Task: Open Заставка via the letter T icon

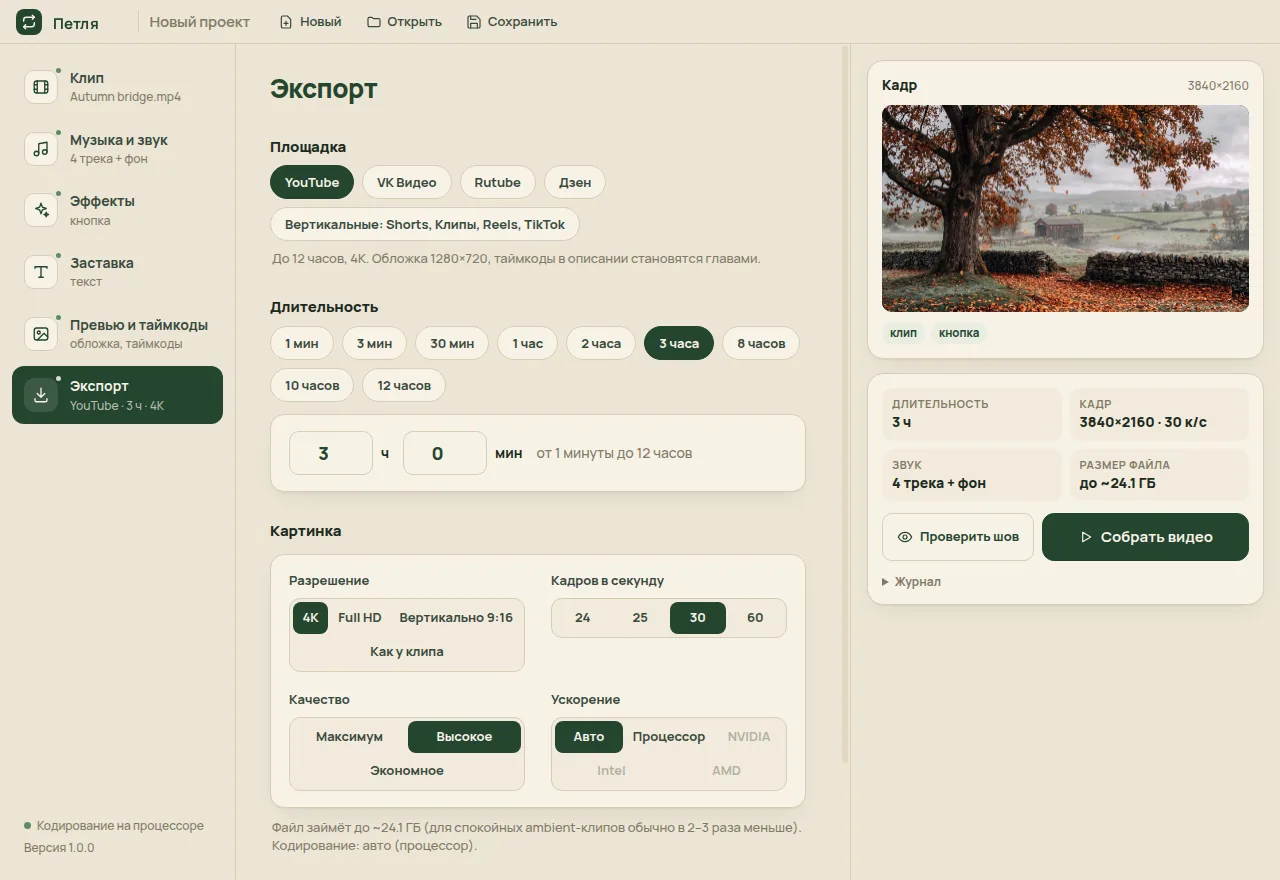Action: point(41,272)
